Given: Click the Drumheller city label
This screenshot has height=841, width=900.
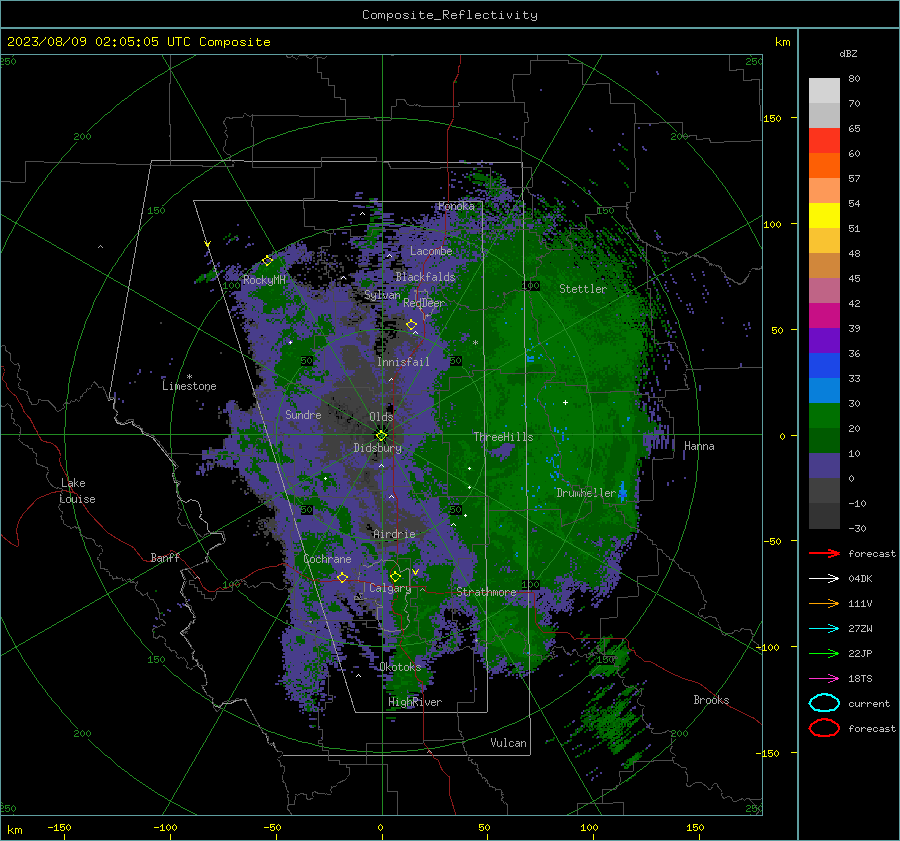Looking at the screenshot, I should (586, 493).
